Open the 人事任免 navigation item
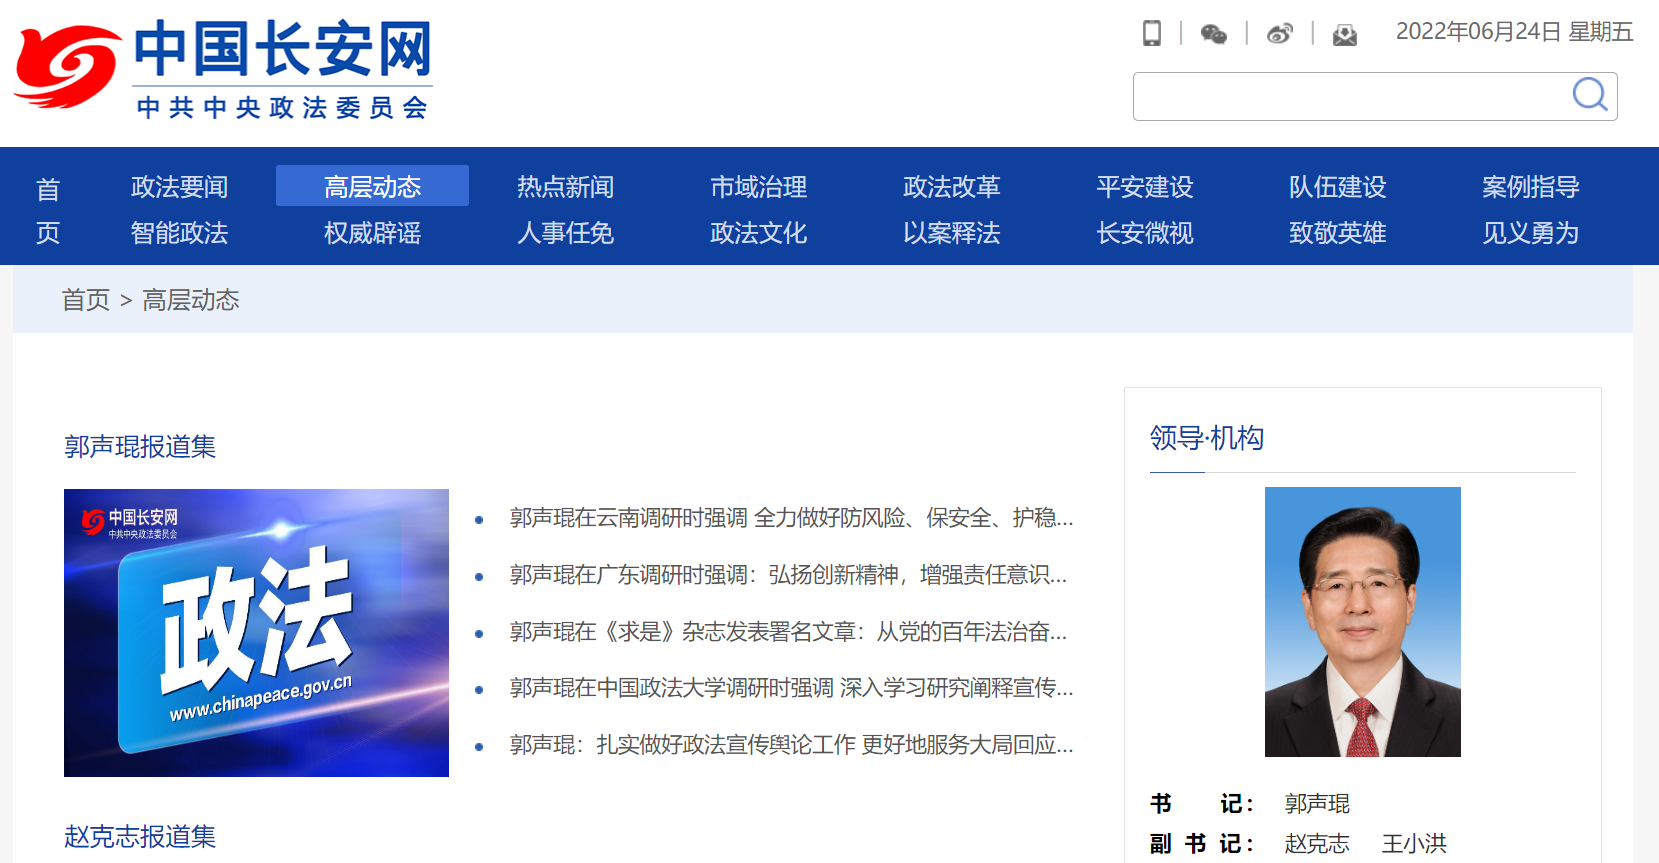Screen dimensions: 1659x863 [566, 233]
